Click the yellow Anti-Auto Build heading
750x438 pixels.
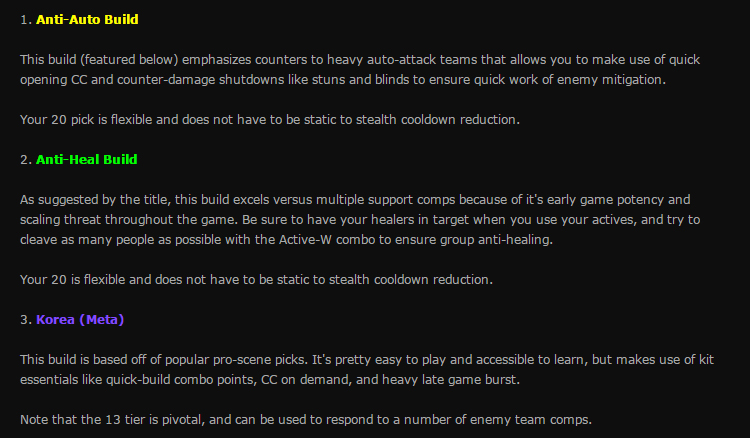[87, 20]
